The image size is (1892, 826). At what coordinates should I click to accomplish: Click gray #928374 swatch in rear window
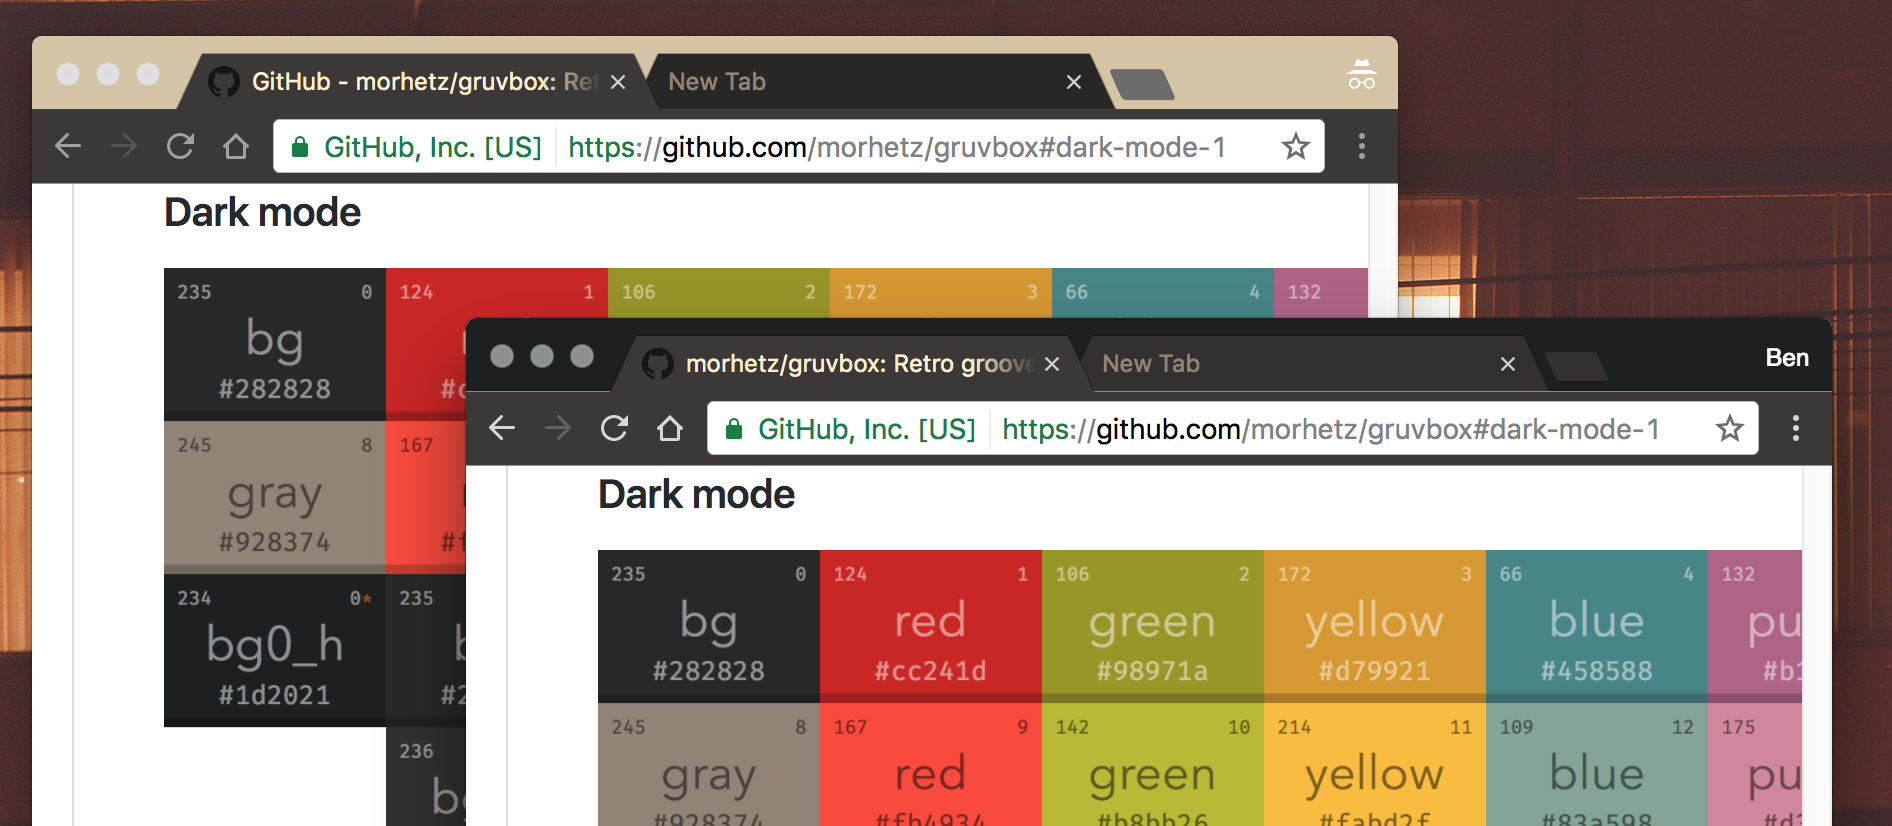tap(275, 497)
